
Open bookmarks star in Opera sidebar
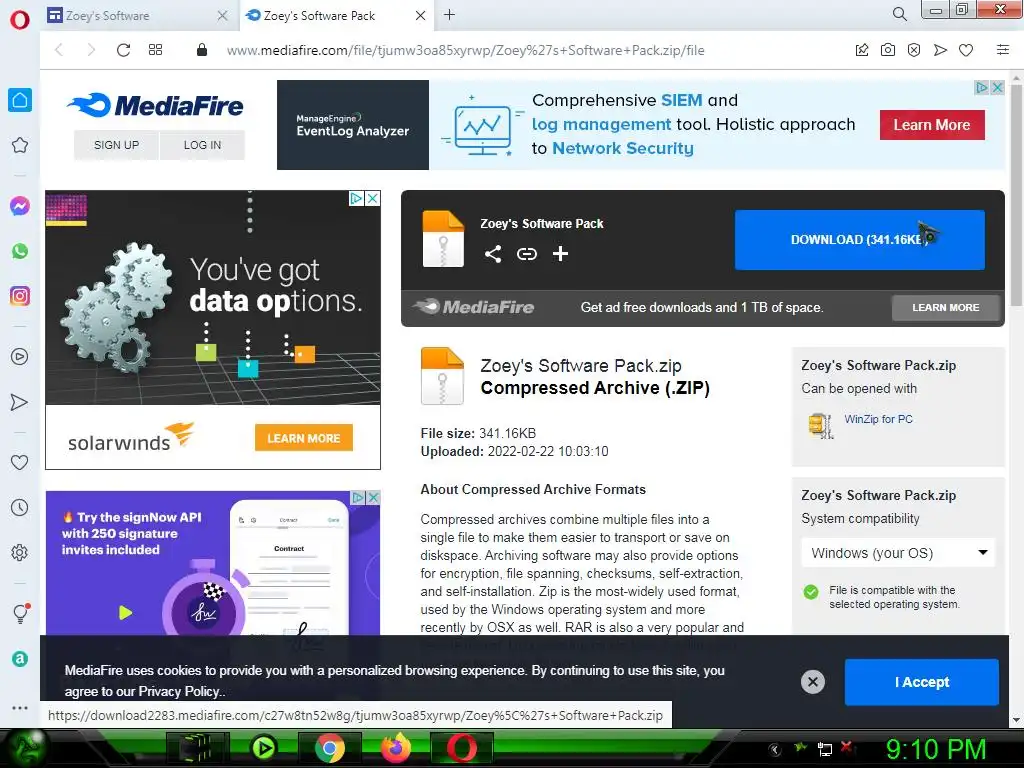pos(20,145)
